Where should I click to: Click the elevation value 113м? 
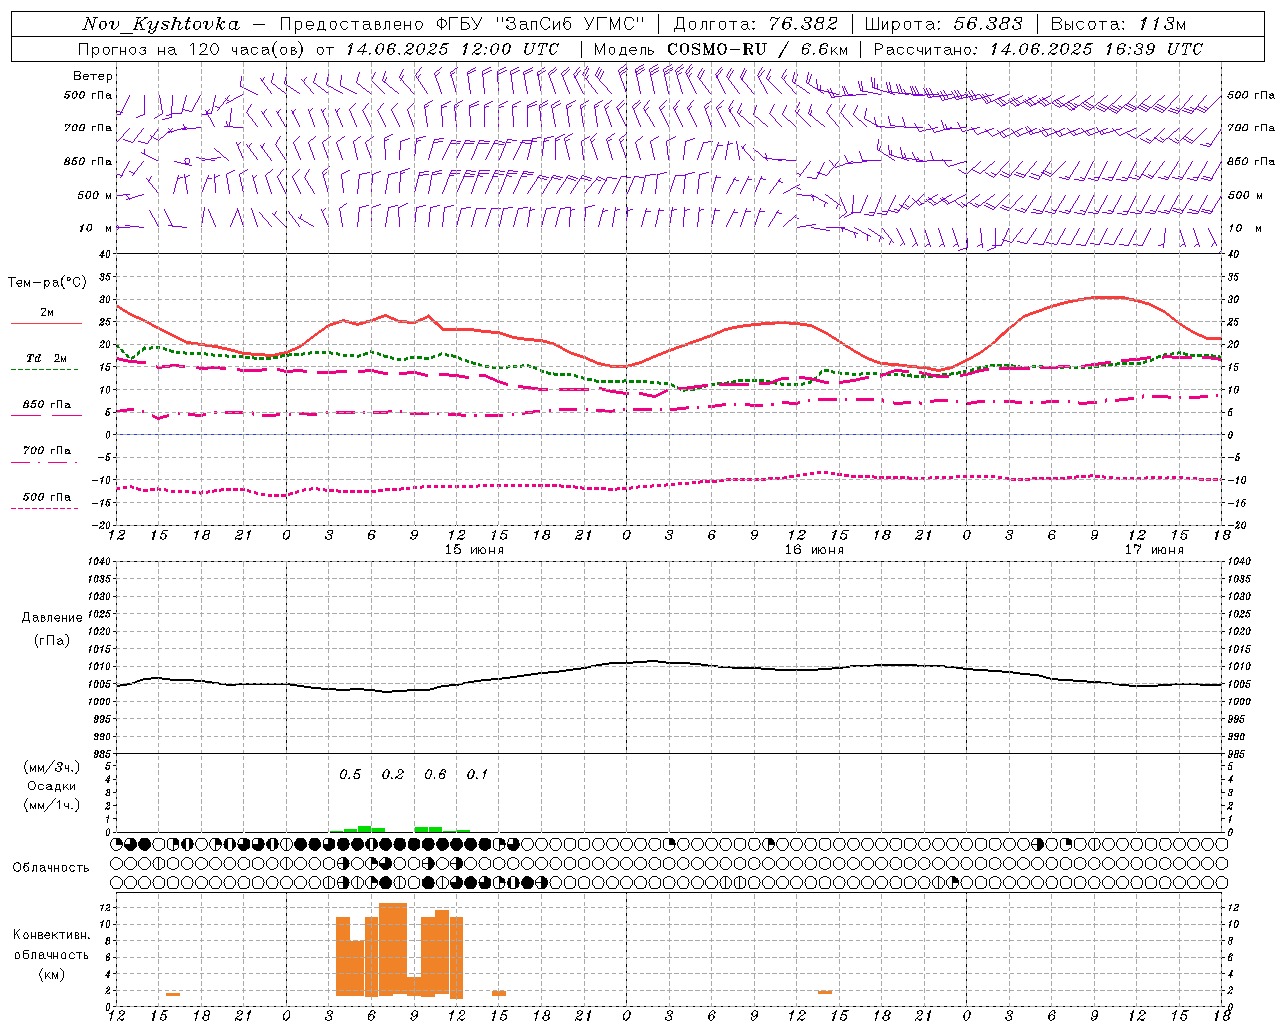pos(1162,24)
